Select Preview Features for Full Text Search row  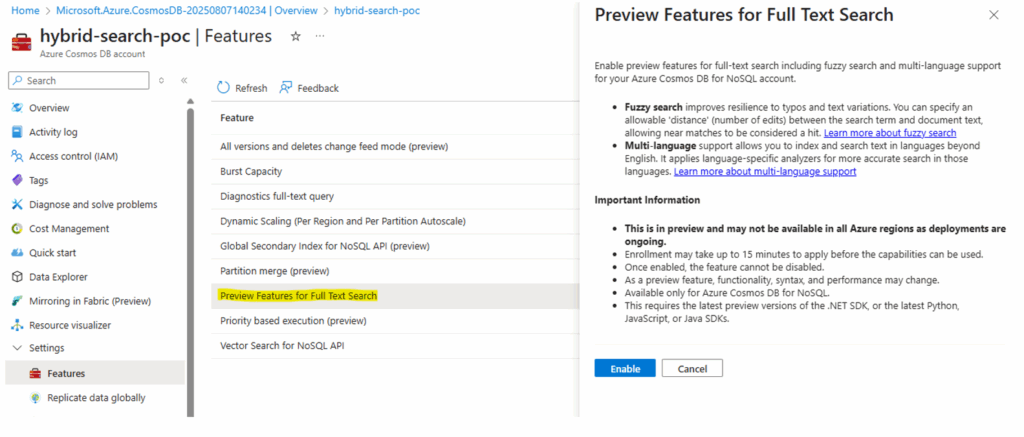click(x=395, y=296)
